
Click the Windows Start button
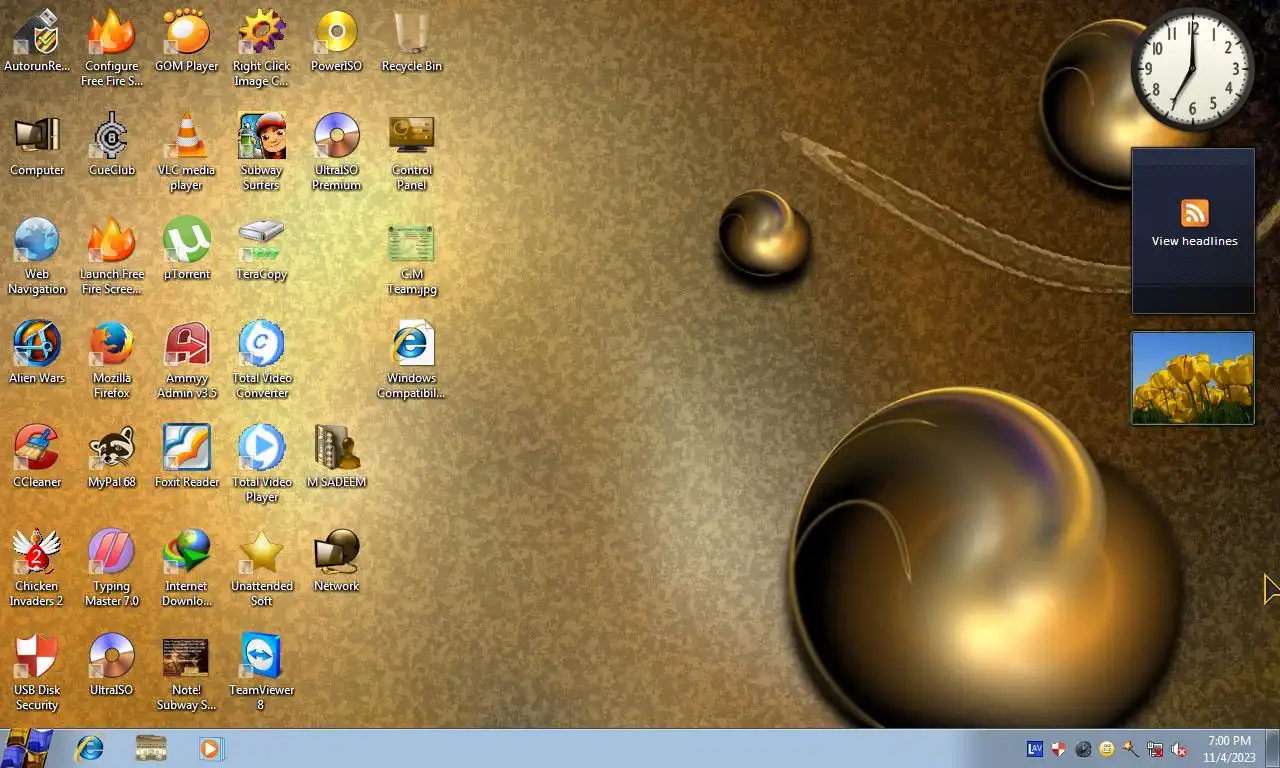point(27,748)
